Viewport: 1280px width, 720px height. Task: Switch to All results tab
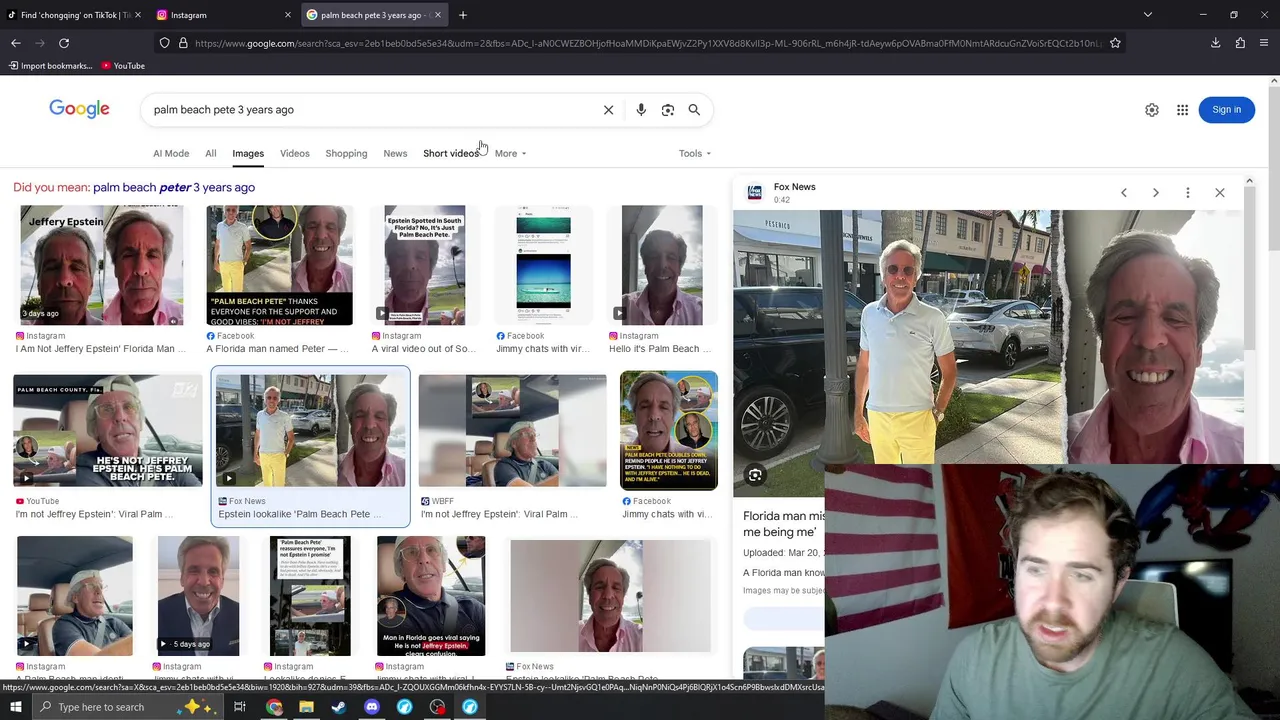211,153
